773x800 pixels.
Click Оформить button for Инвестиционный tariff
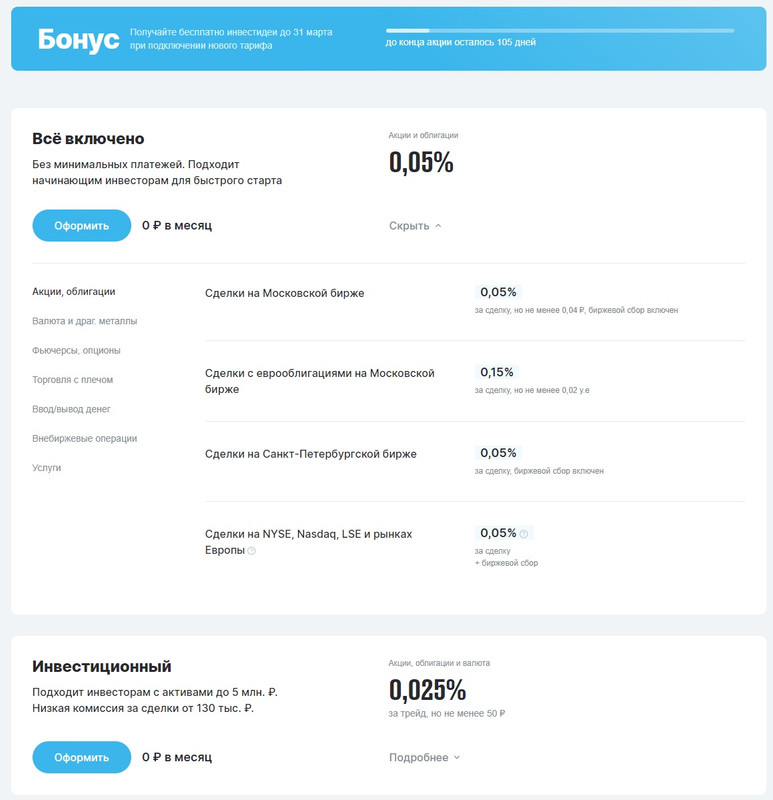pos(82,757)
